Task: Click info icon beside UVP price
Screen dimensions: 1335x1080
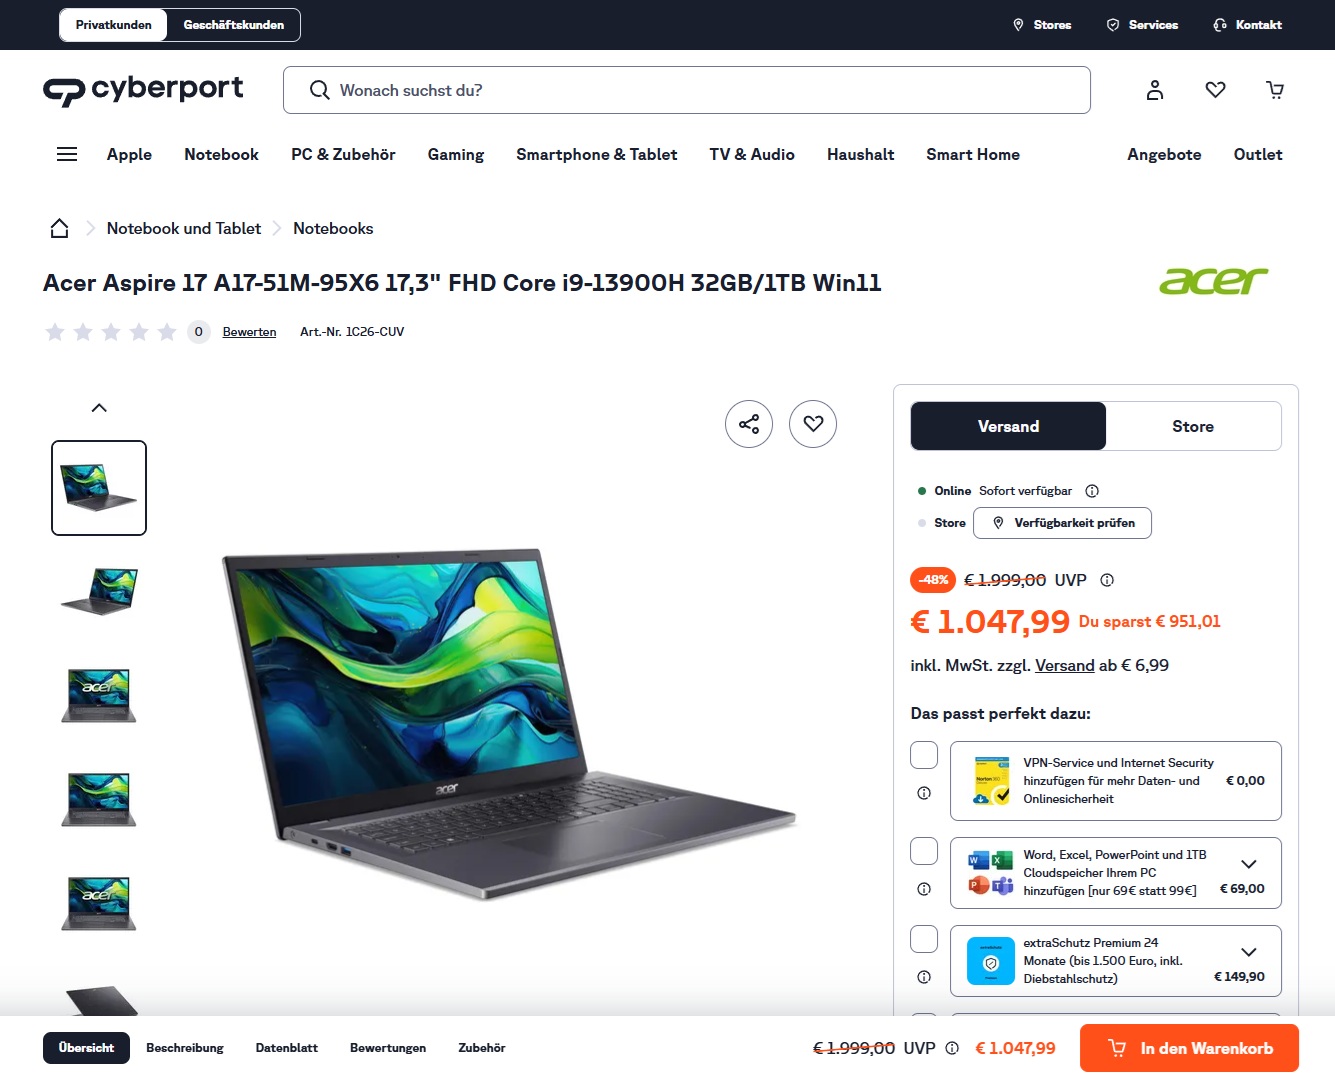Action: pos(1107,580)
